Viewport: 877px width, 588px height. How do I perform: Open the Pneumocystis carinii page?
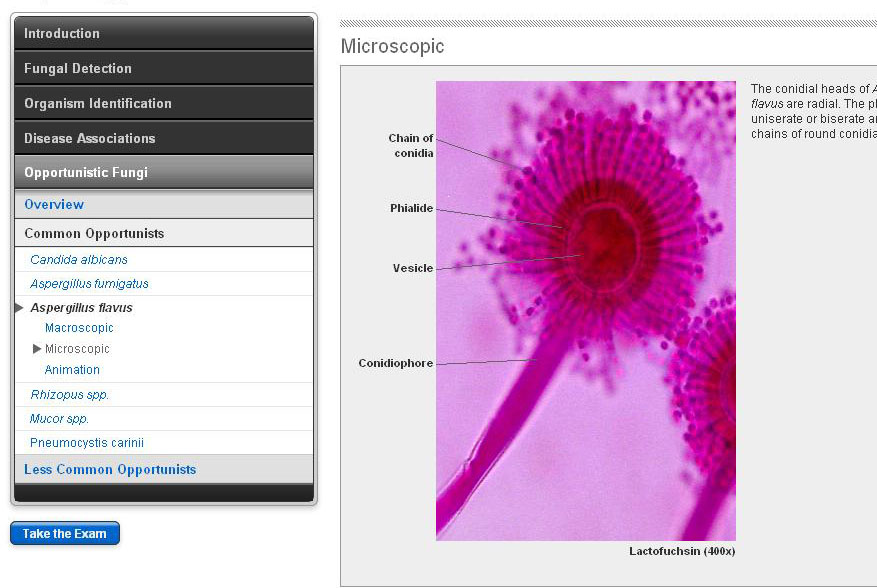[x=87, y=443]
